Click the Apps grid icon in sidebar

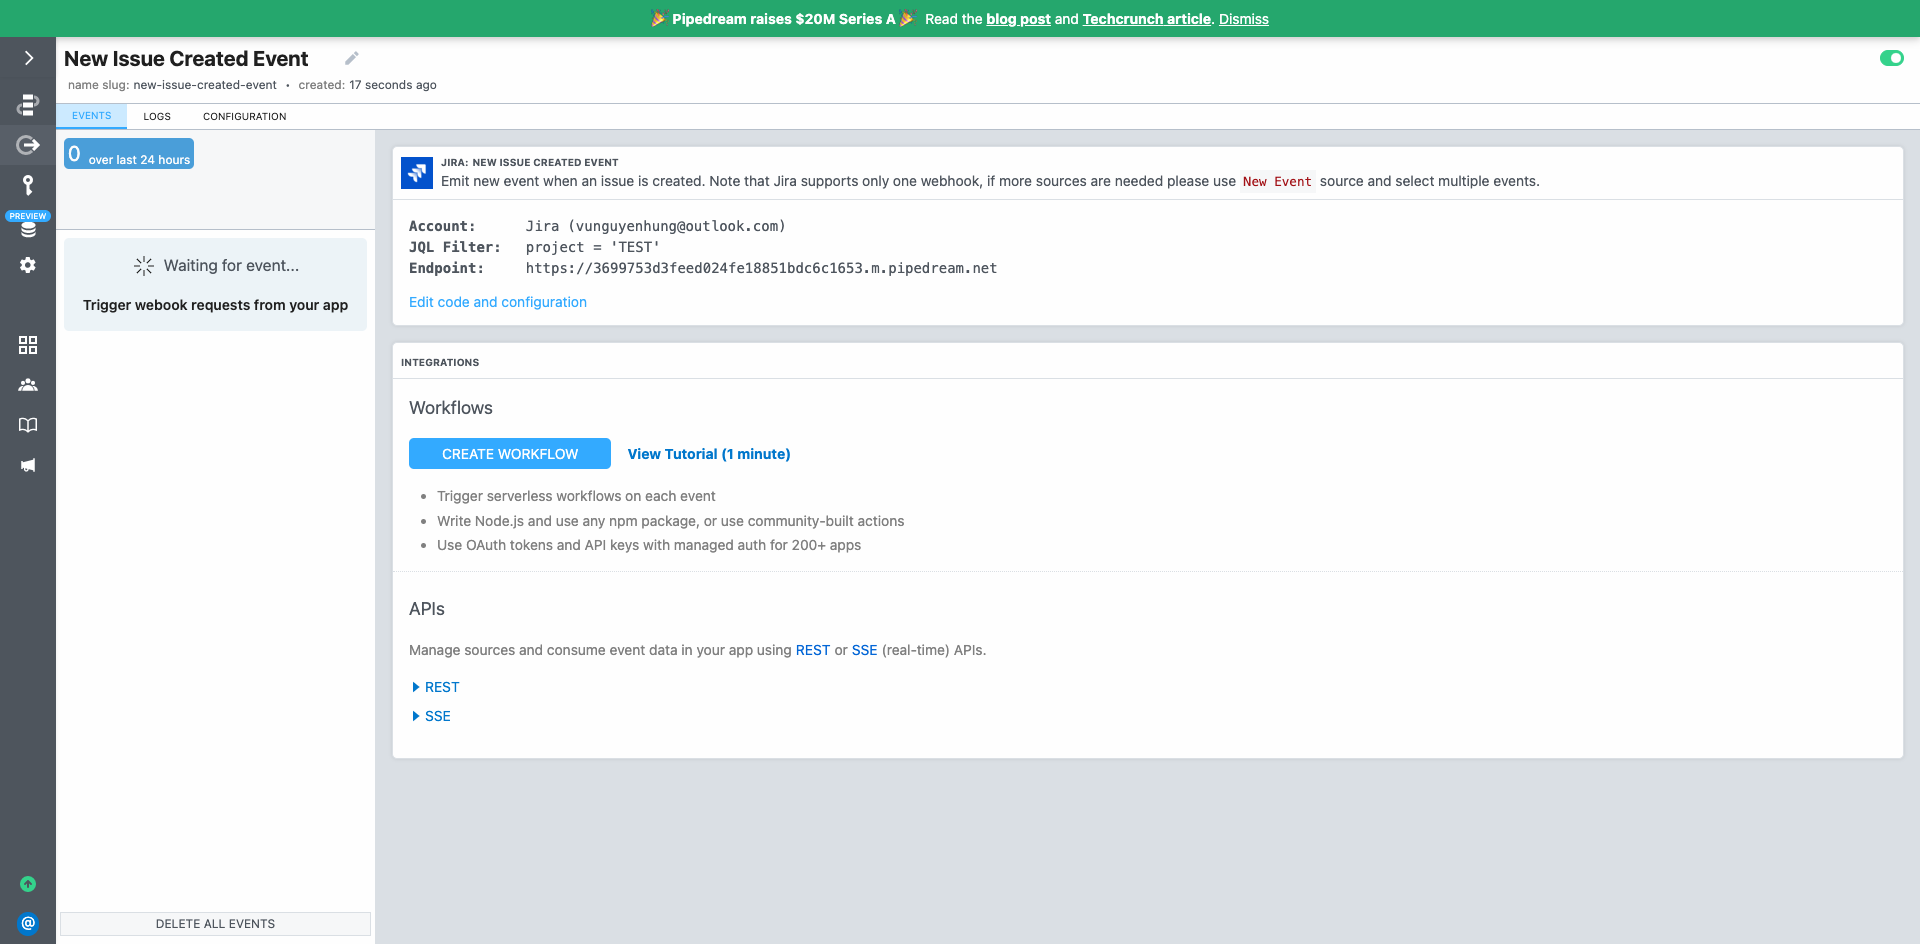point(28,345)
